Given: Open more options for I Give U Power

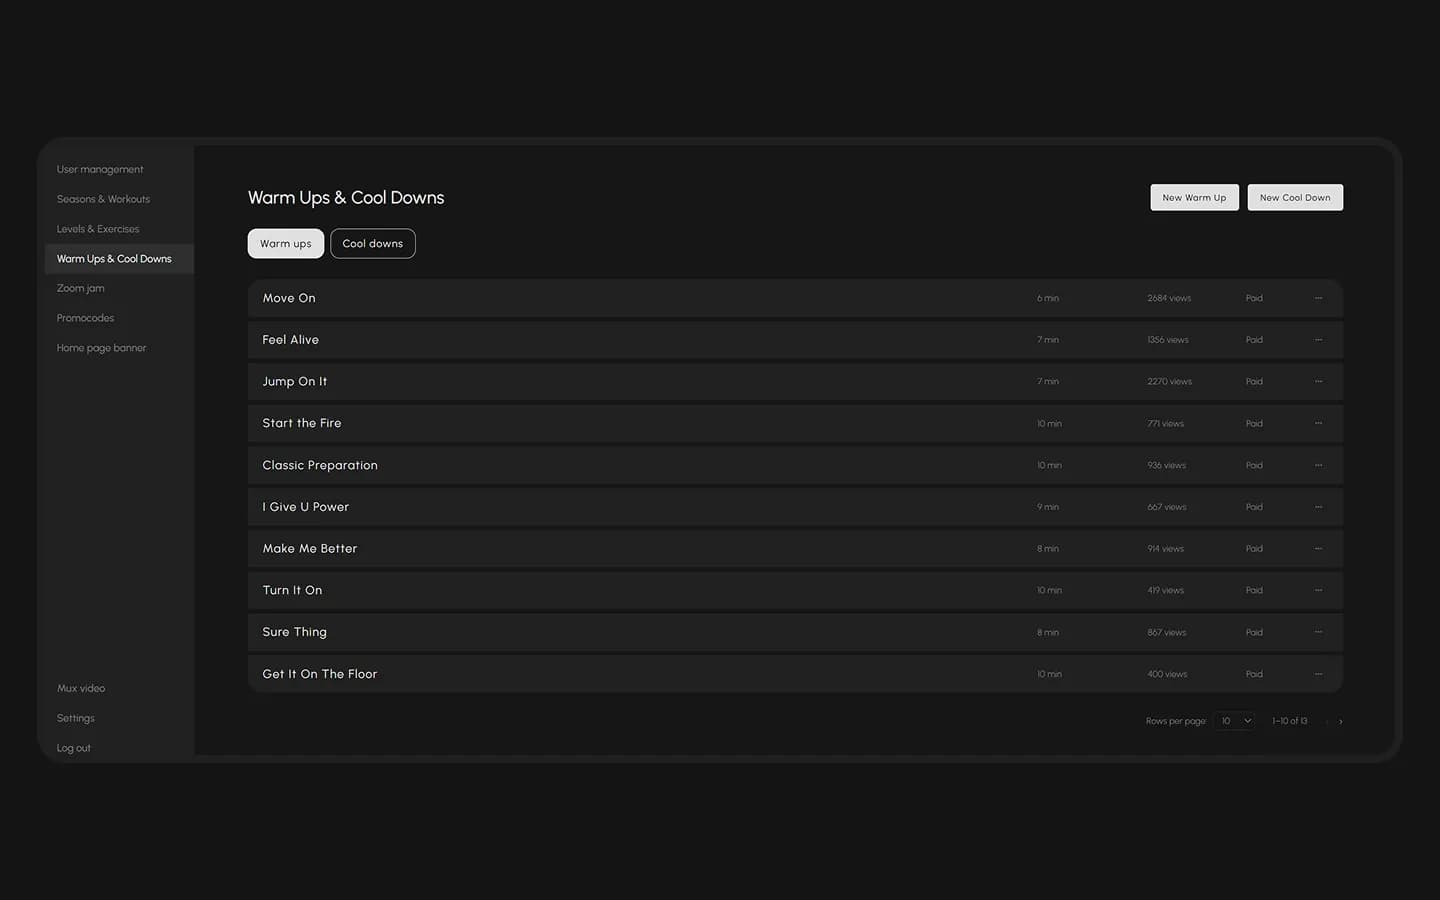Looking at the screenshot, I should pos(1318,507).
